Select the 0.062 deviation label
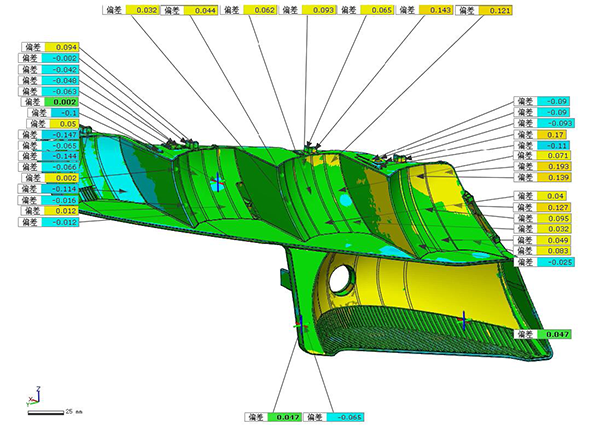This screenshot has height=425, width=600. [x=260, y=9]
